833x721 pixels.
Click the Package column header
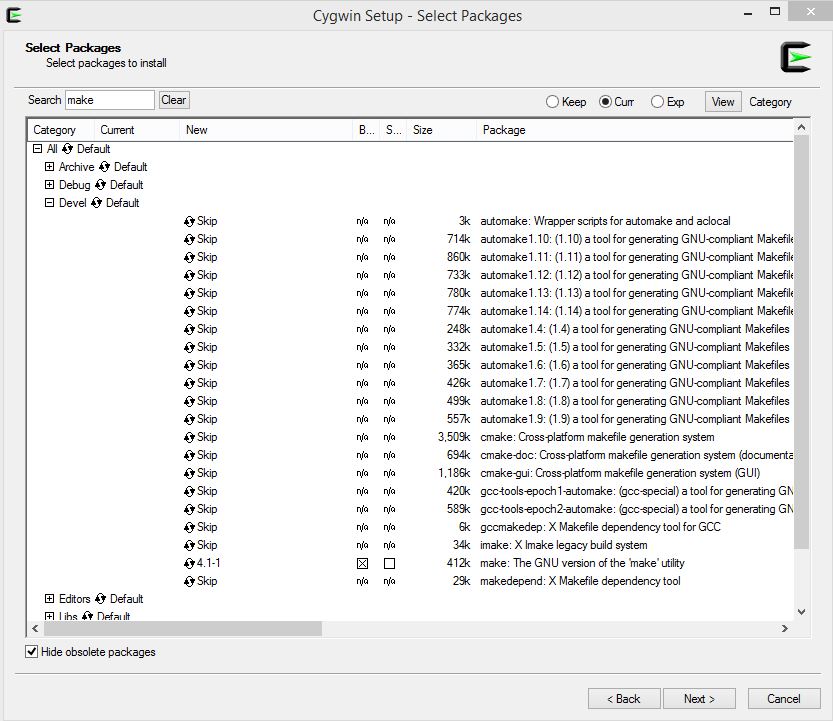click(x=504, y=130)
